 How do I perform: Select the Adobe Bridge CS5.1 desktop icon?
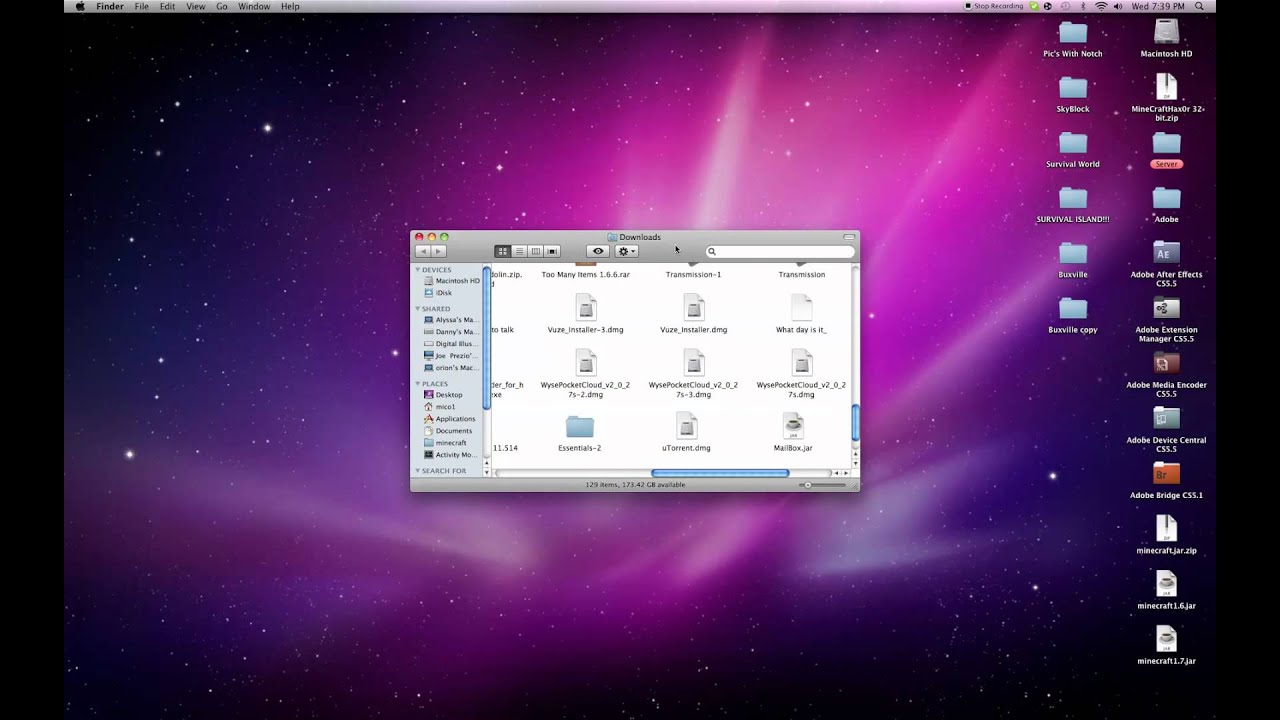(1166, 474)
